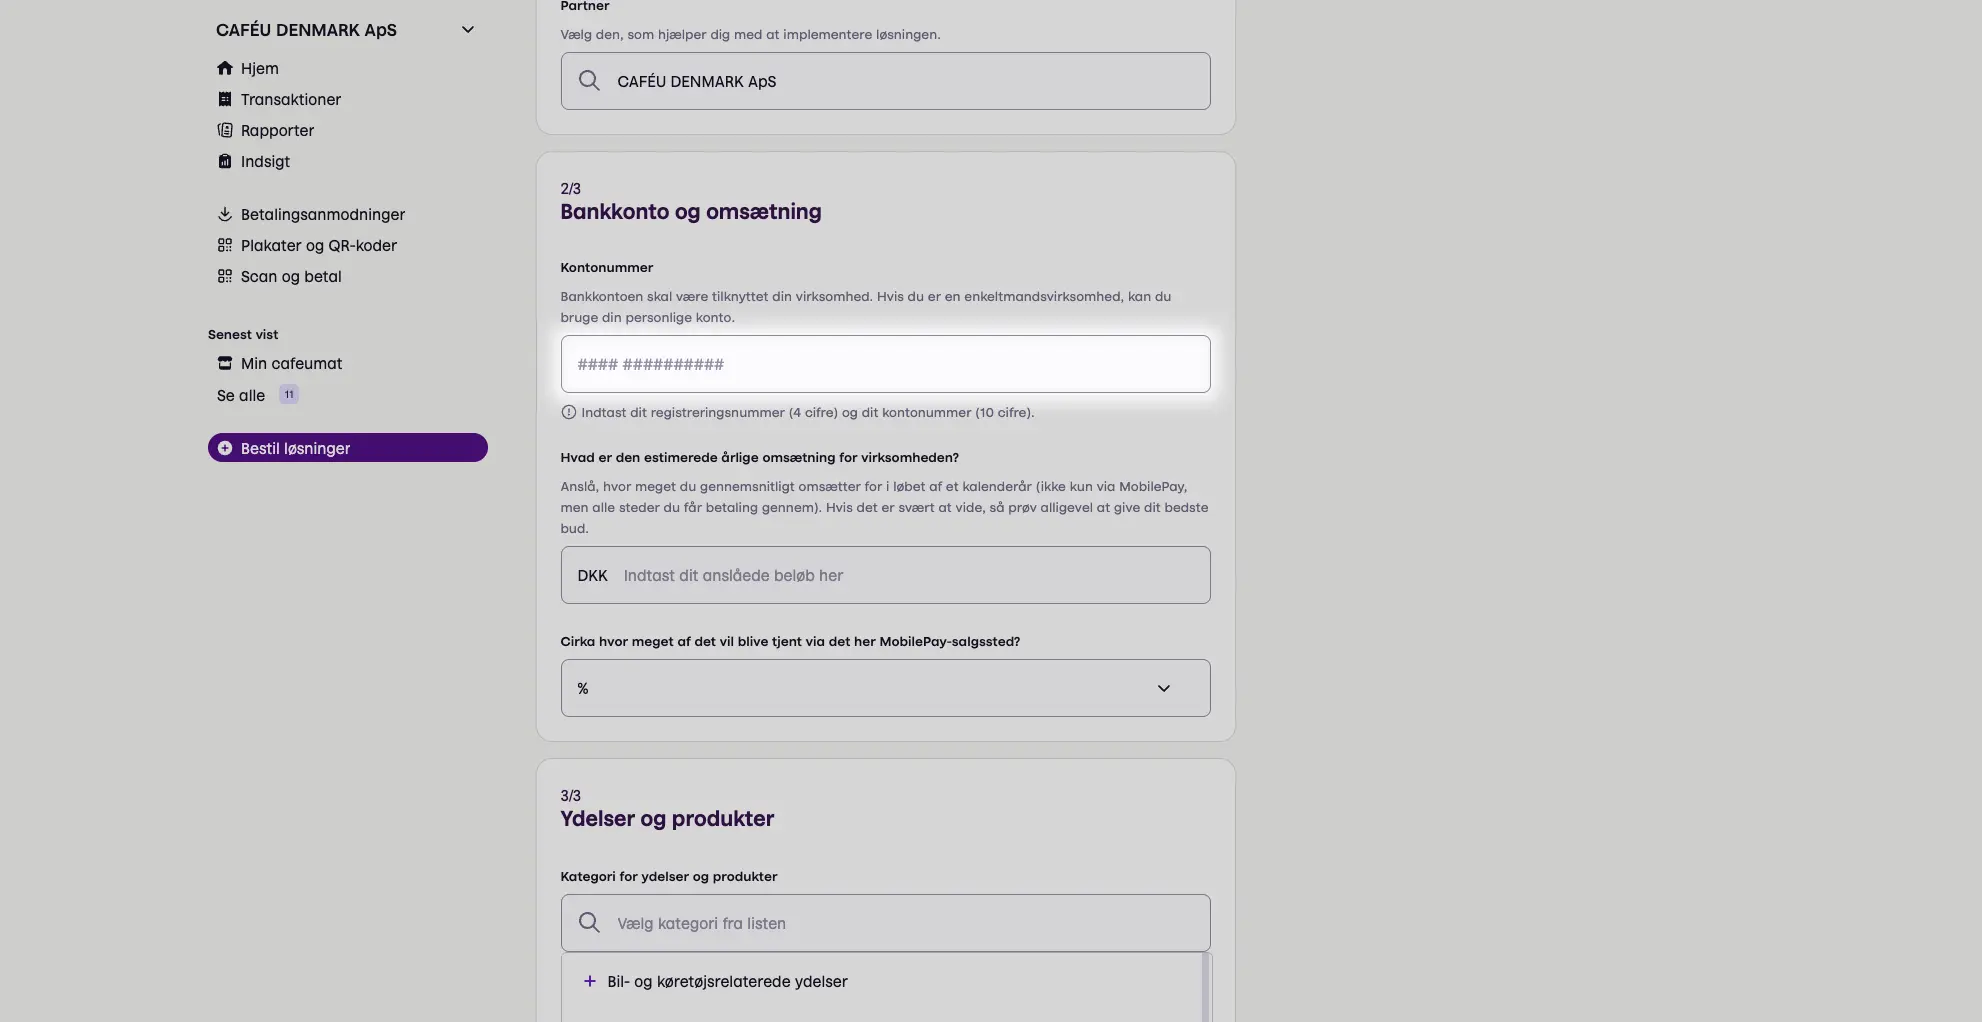Click the info icon below Kontonummer field
Image resolution: width=1982 pixels, height=1022 pixels.
(569, 412)
